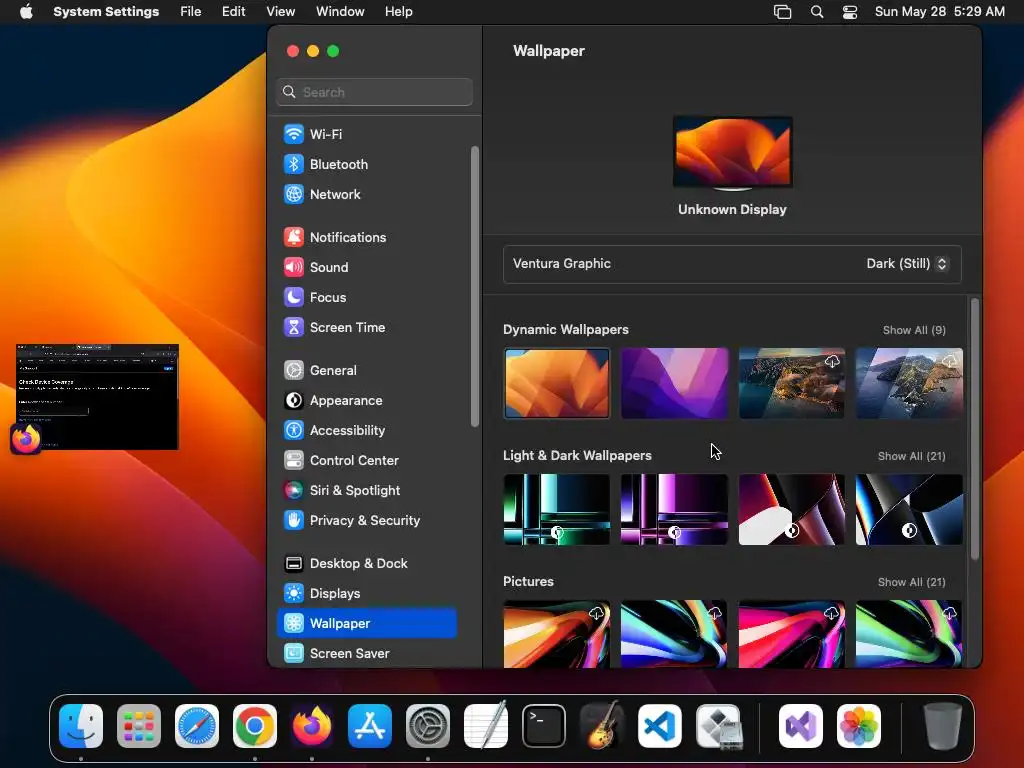This screenshot has width=1024, height=768.
Task: Open App Store from the Dock
Action: click(370, 726)
